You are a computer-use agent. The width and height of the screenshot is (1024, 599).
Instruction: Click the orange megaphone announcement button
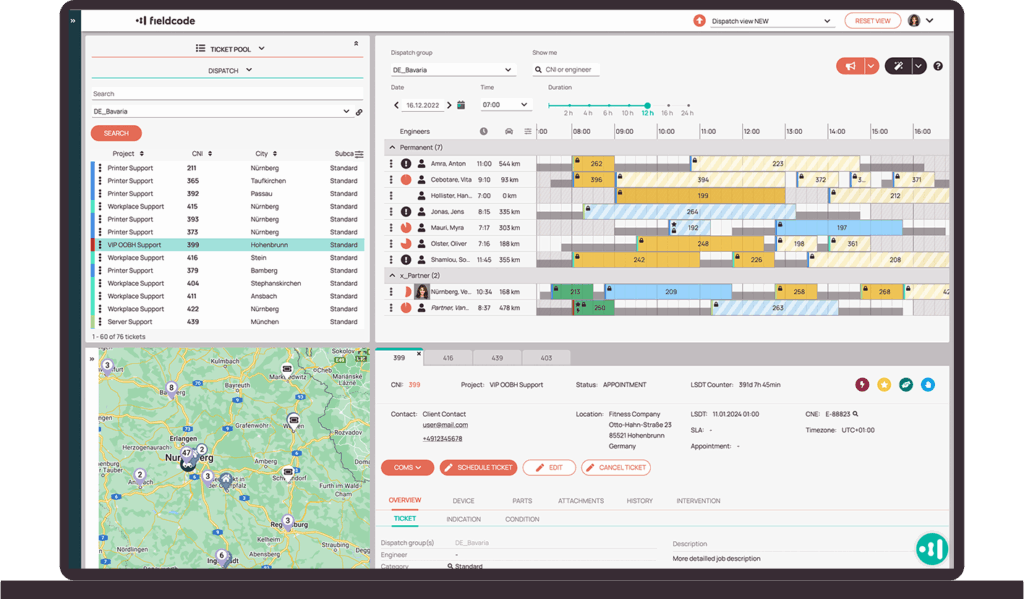tap(850, 66)
